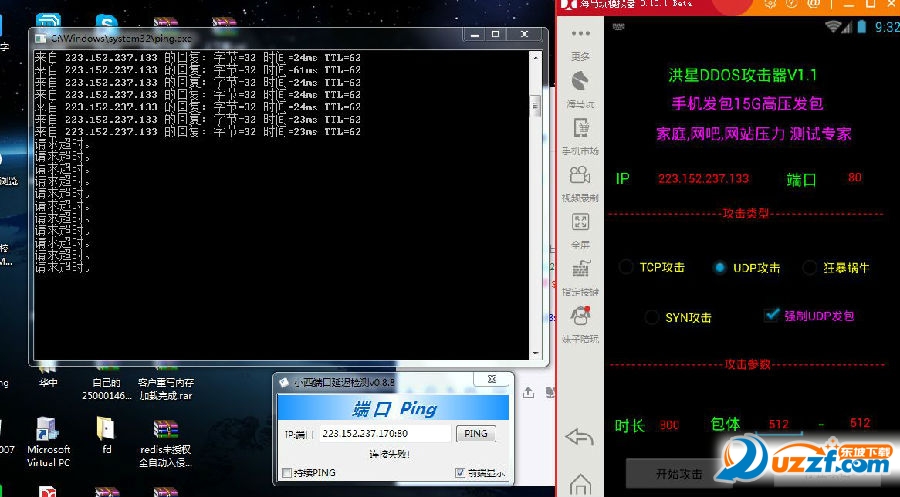Click the console scrollbar thumb
This screenshot has height=497, width=900.
(x=536, y=107)
